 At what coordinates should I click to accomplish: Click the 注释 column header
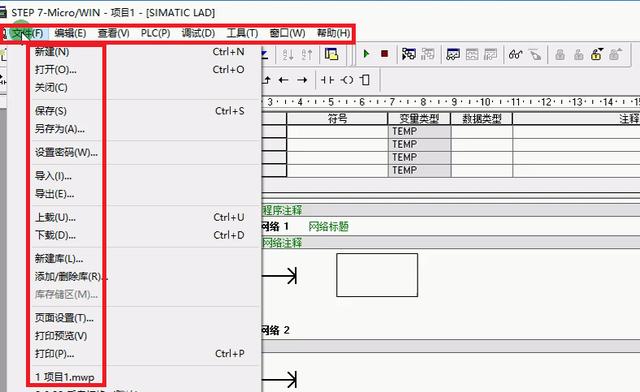pos(576,119)
